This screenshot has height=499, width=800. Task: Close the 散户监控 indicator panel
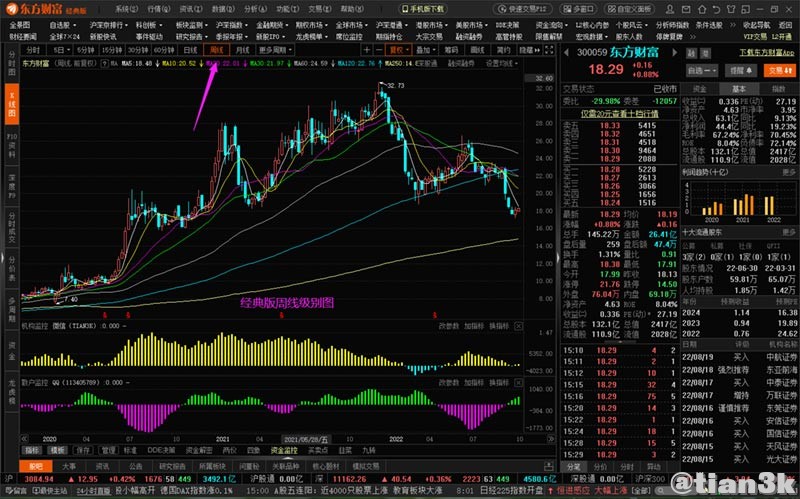click(518, 382)
